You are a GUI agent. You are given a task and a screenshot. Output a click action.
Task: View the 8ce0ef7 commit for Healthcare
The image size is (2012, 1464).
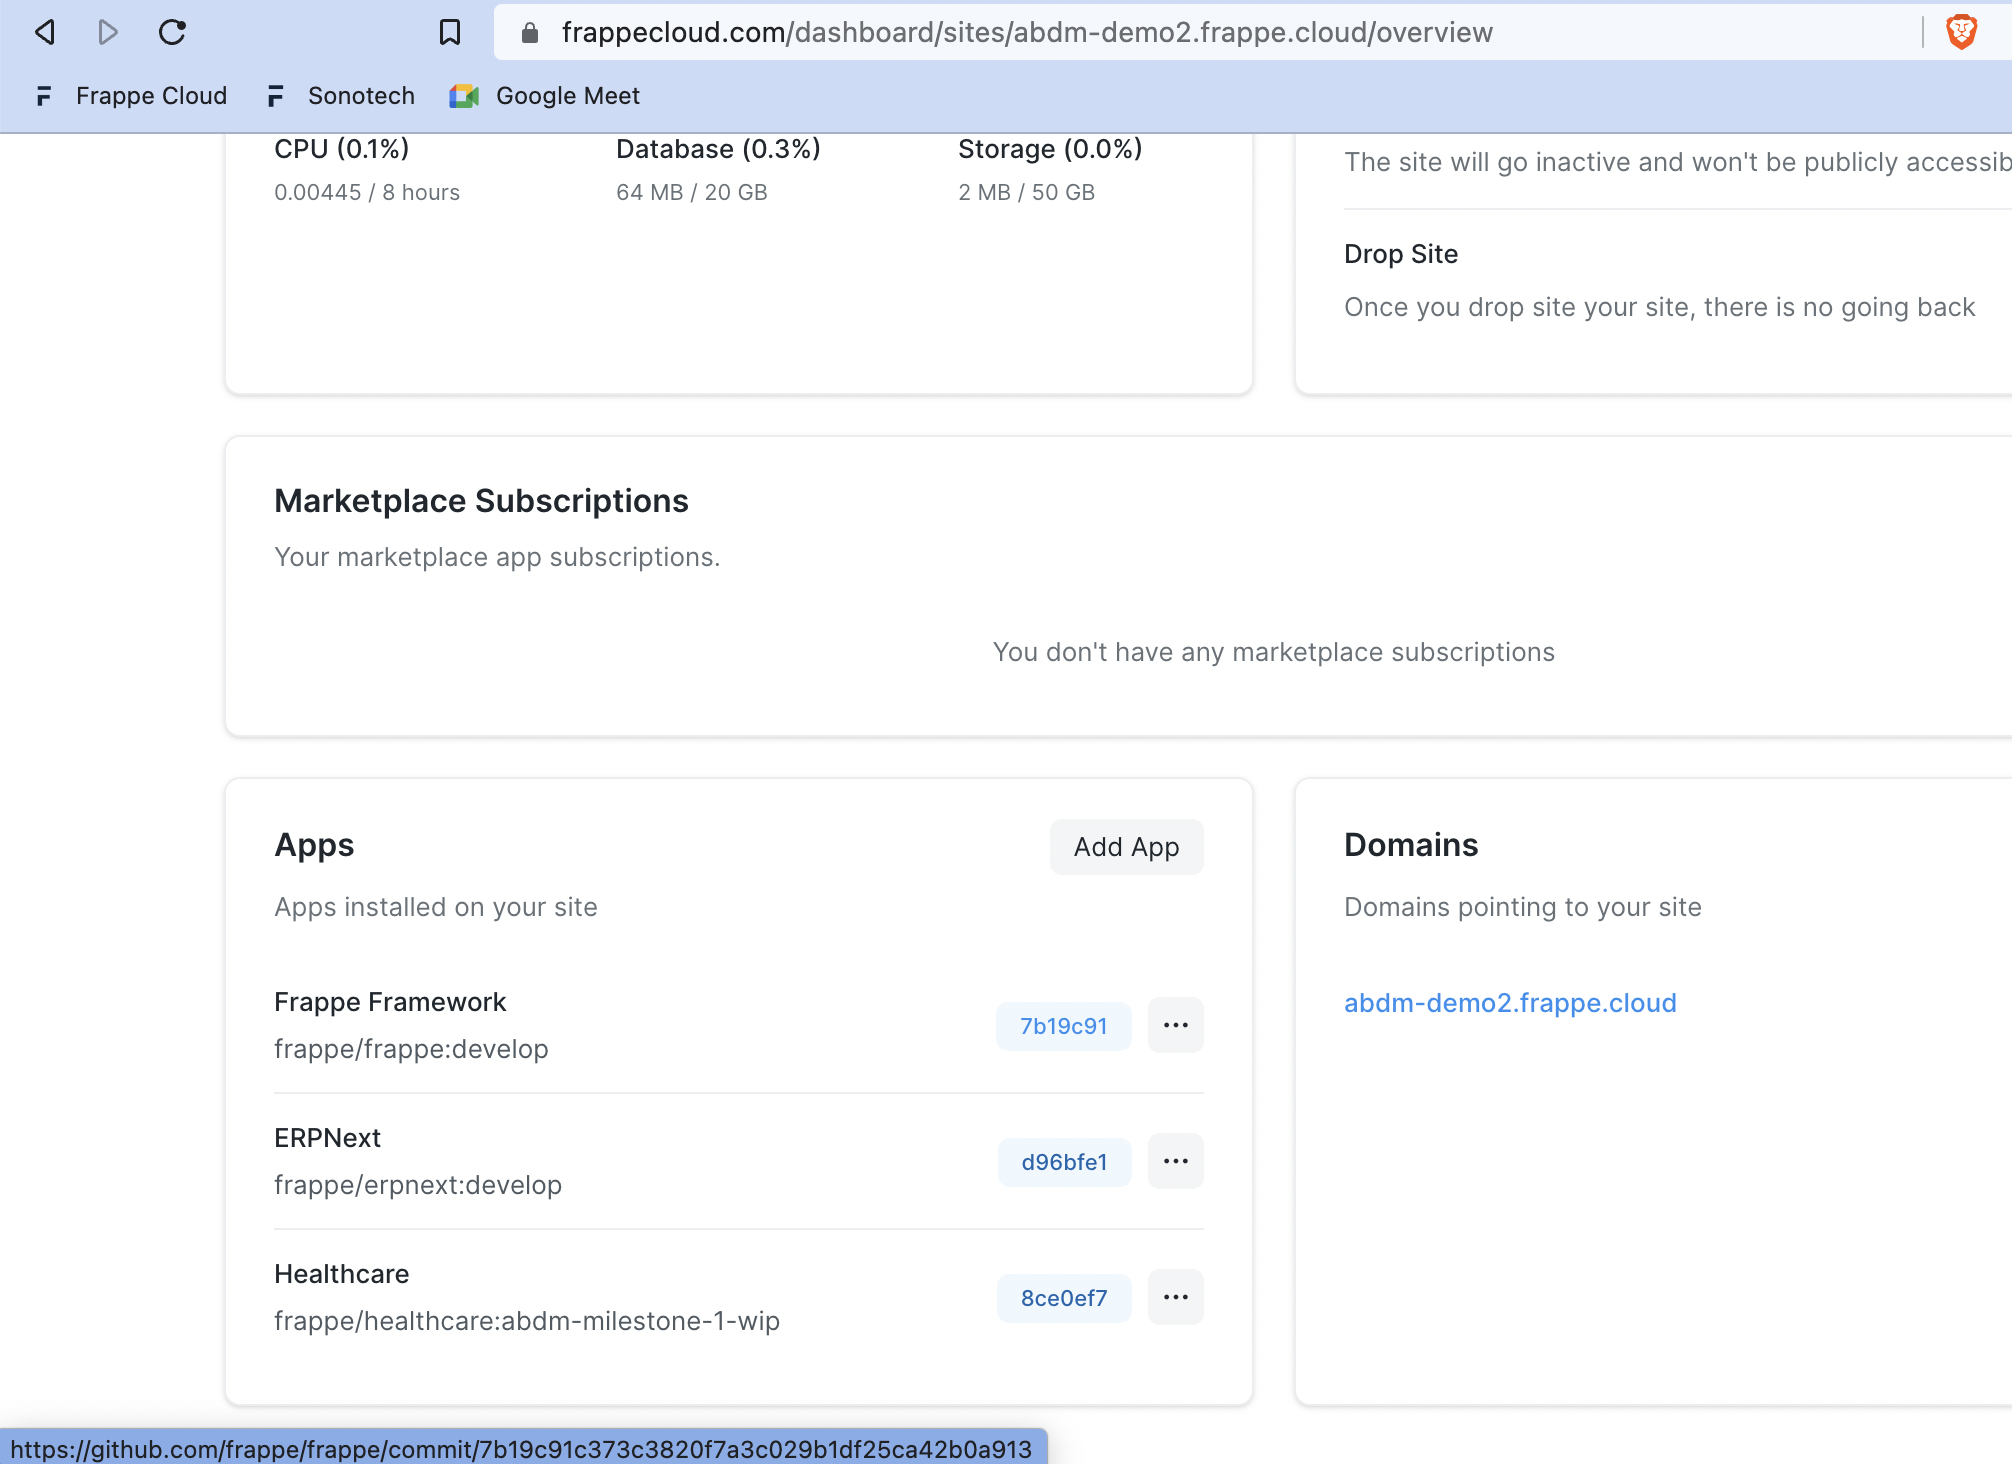(1063, 1297)
